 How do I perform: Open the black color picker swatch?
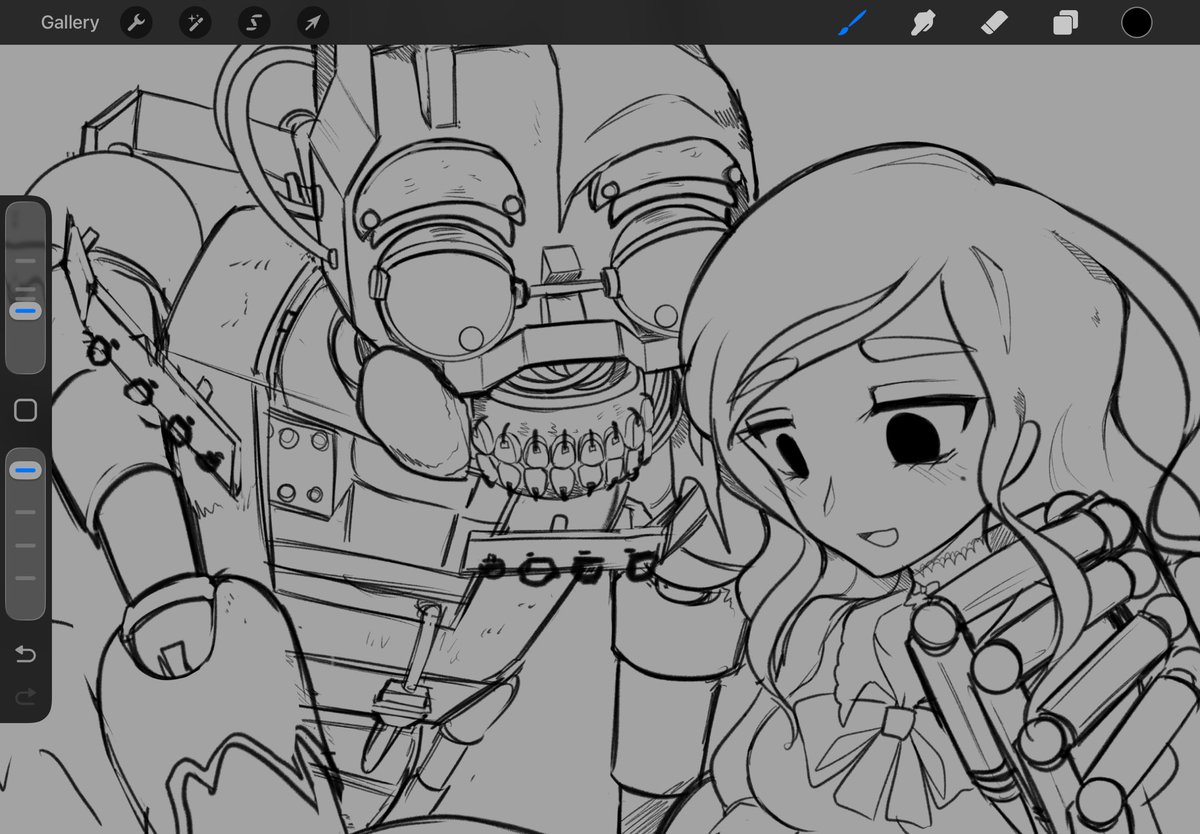(x=1136, y=22)
